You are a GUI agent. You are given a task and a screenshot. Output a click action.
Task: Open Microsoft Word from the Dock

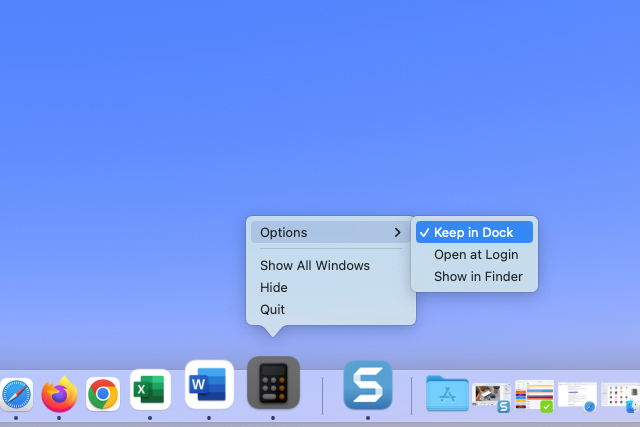[x=209, y=385]
